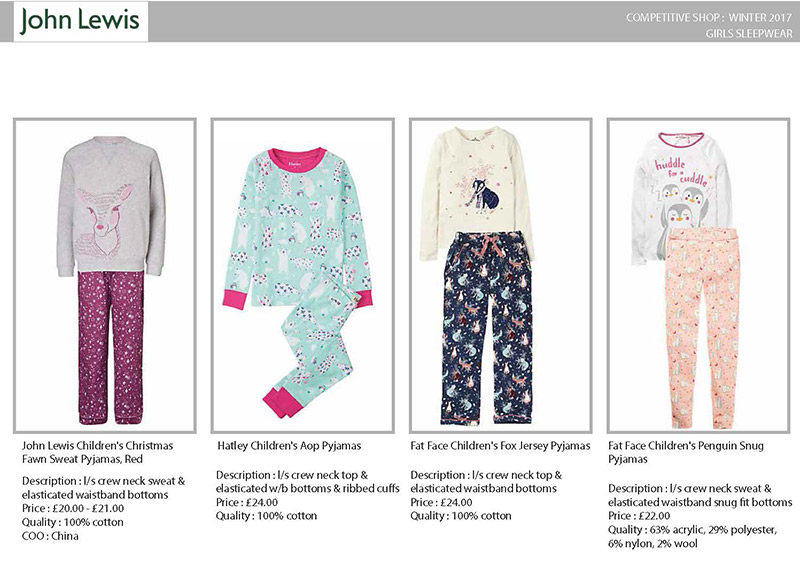The height and width of the screenshot is (566, 800).
Task: Click the huddle for a cuddle top
Action: 684,196
